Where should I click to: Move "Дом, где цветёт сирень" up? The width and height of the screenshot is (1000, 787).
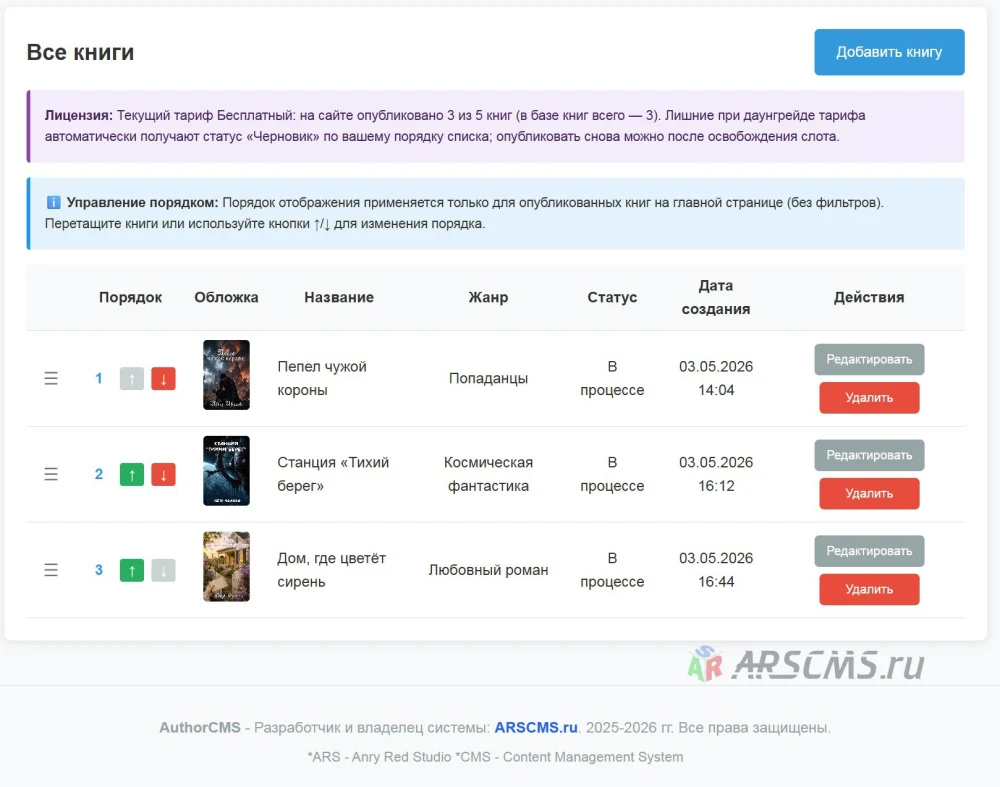tap(132, 570)
